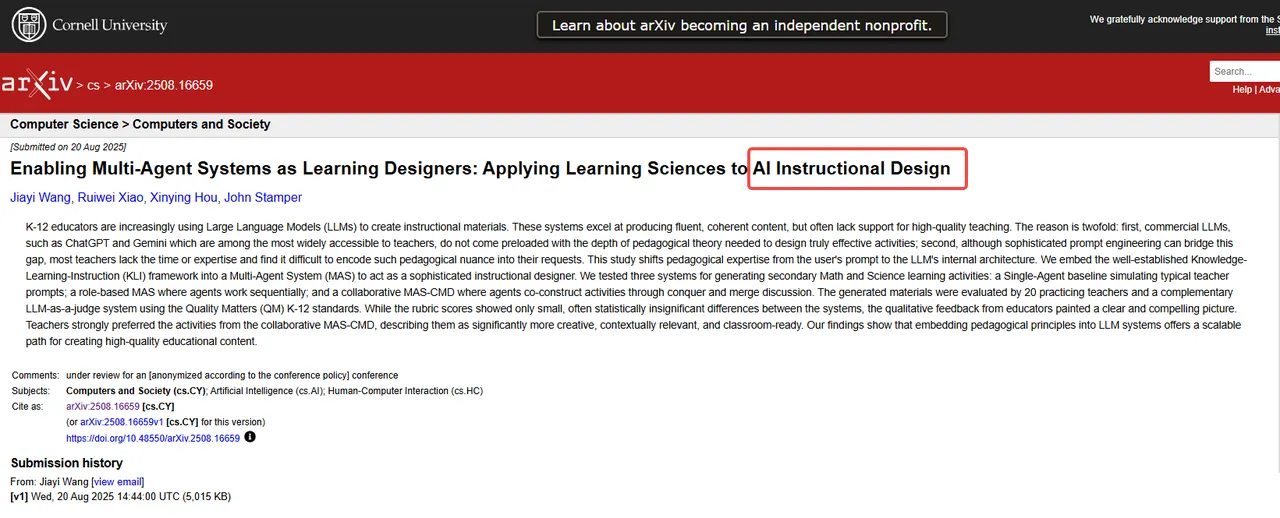The image size is (1280, 518).
Task: Click author name Xinying Hou
Action: coord(190,197)
